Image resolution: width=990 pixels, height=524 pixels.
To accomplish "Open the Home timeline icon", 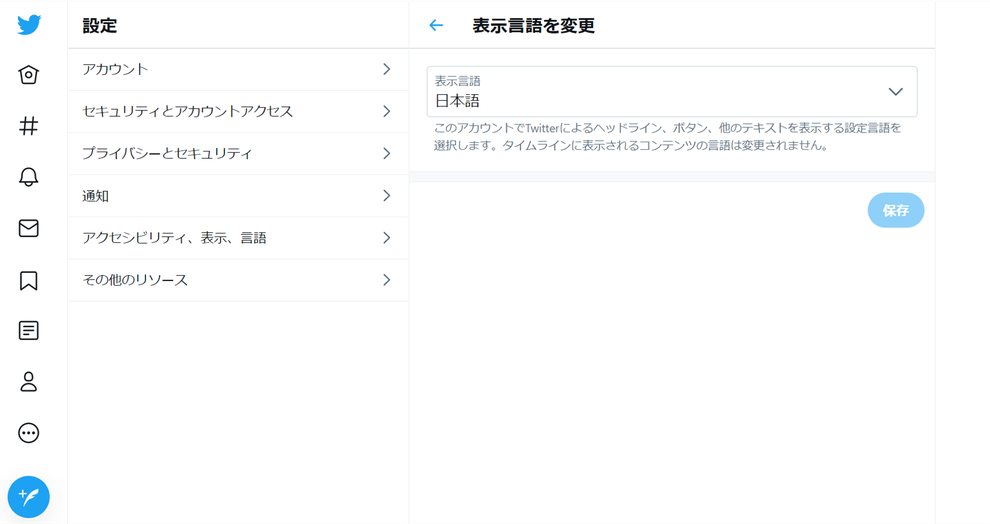I will pos(28,75).
